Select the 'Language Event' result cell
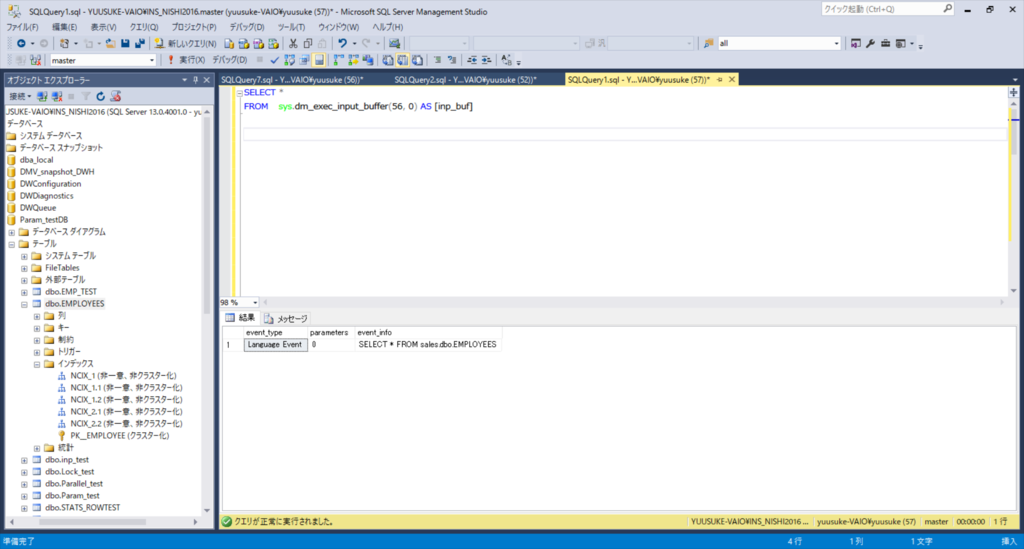Image resolution: width=1024 pixels, height=549 pixels. (275, 345)
